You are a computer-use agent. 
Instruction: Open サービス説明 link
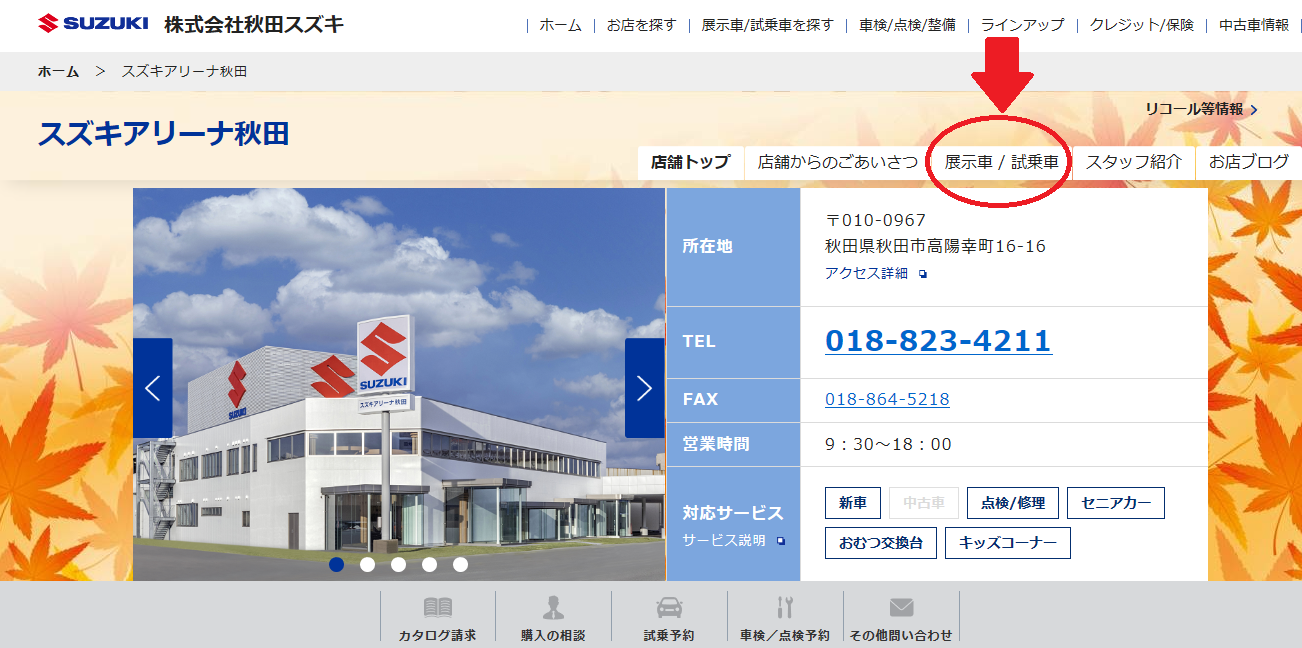(724, 540)
